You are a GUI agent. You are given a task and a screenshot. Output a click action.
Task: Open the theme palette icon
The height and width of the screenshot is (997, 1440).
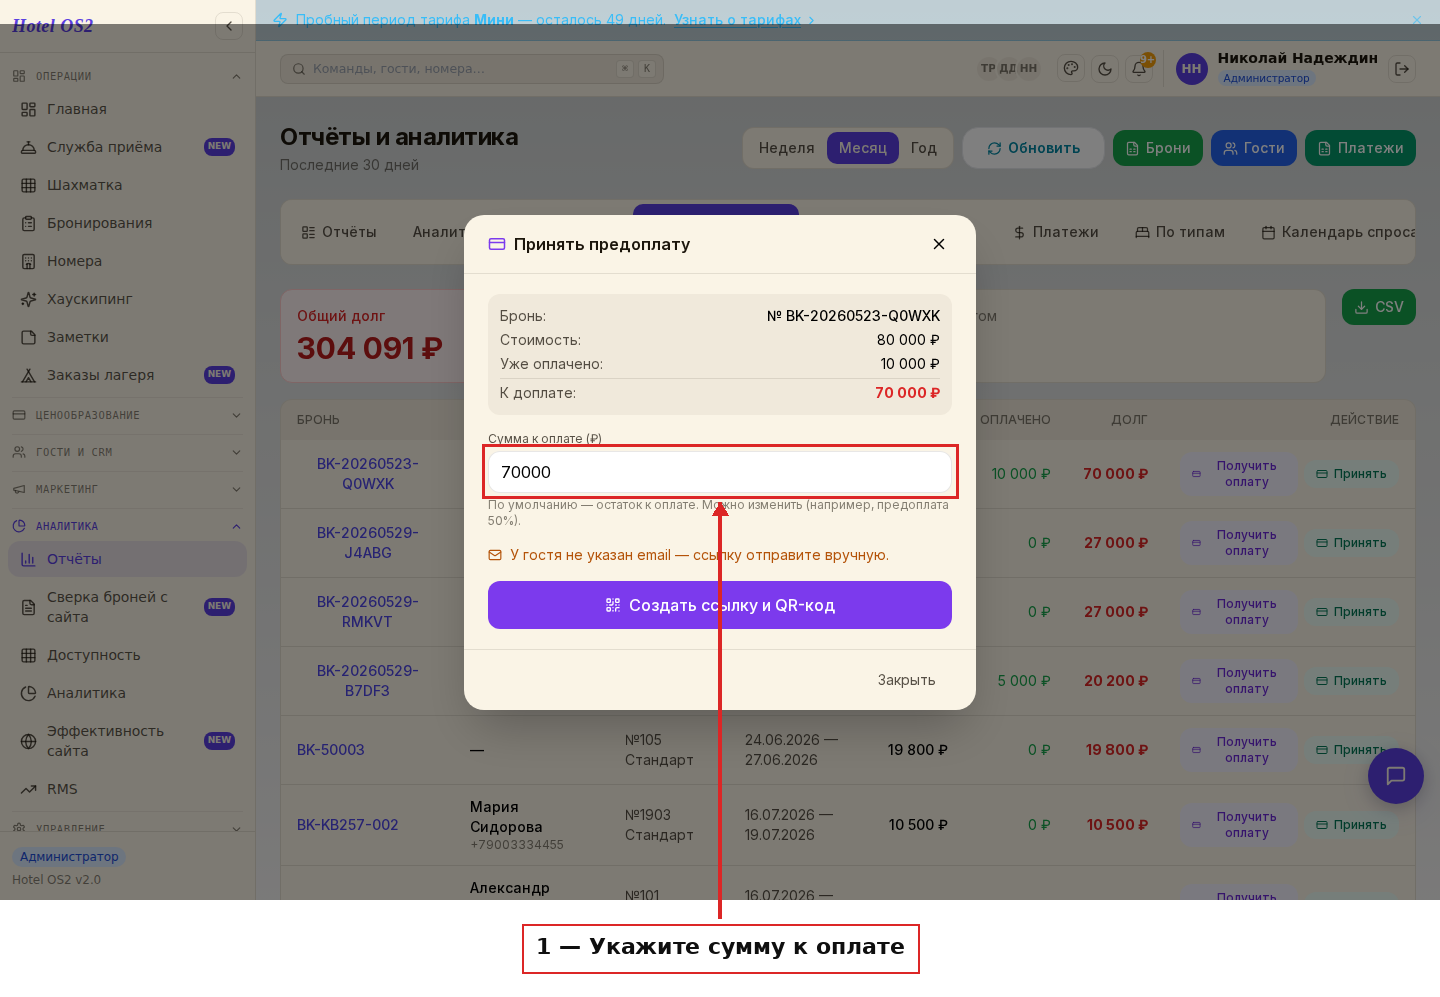(1071, 68)
